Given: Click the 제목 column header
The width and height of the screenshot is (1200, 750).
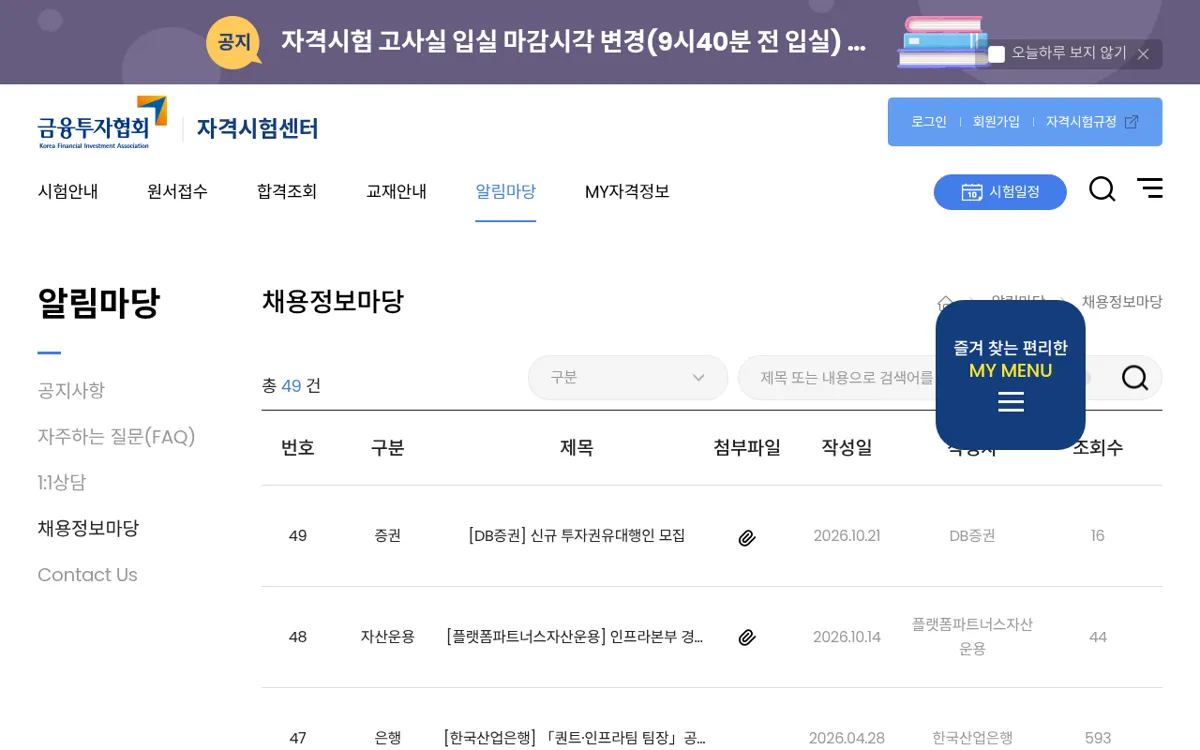Looking at the screenshot, I should point(577,448).
